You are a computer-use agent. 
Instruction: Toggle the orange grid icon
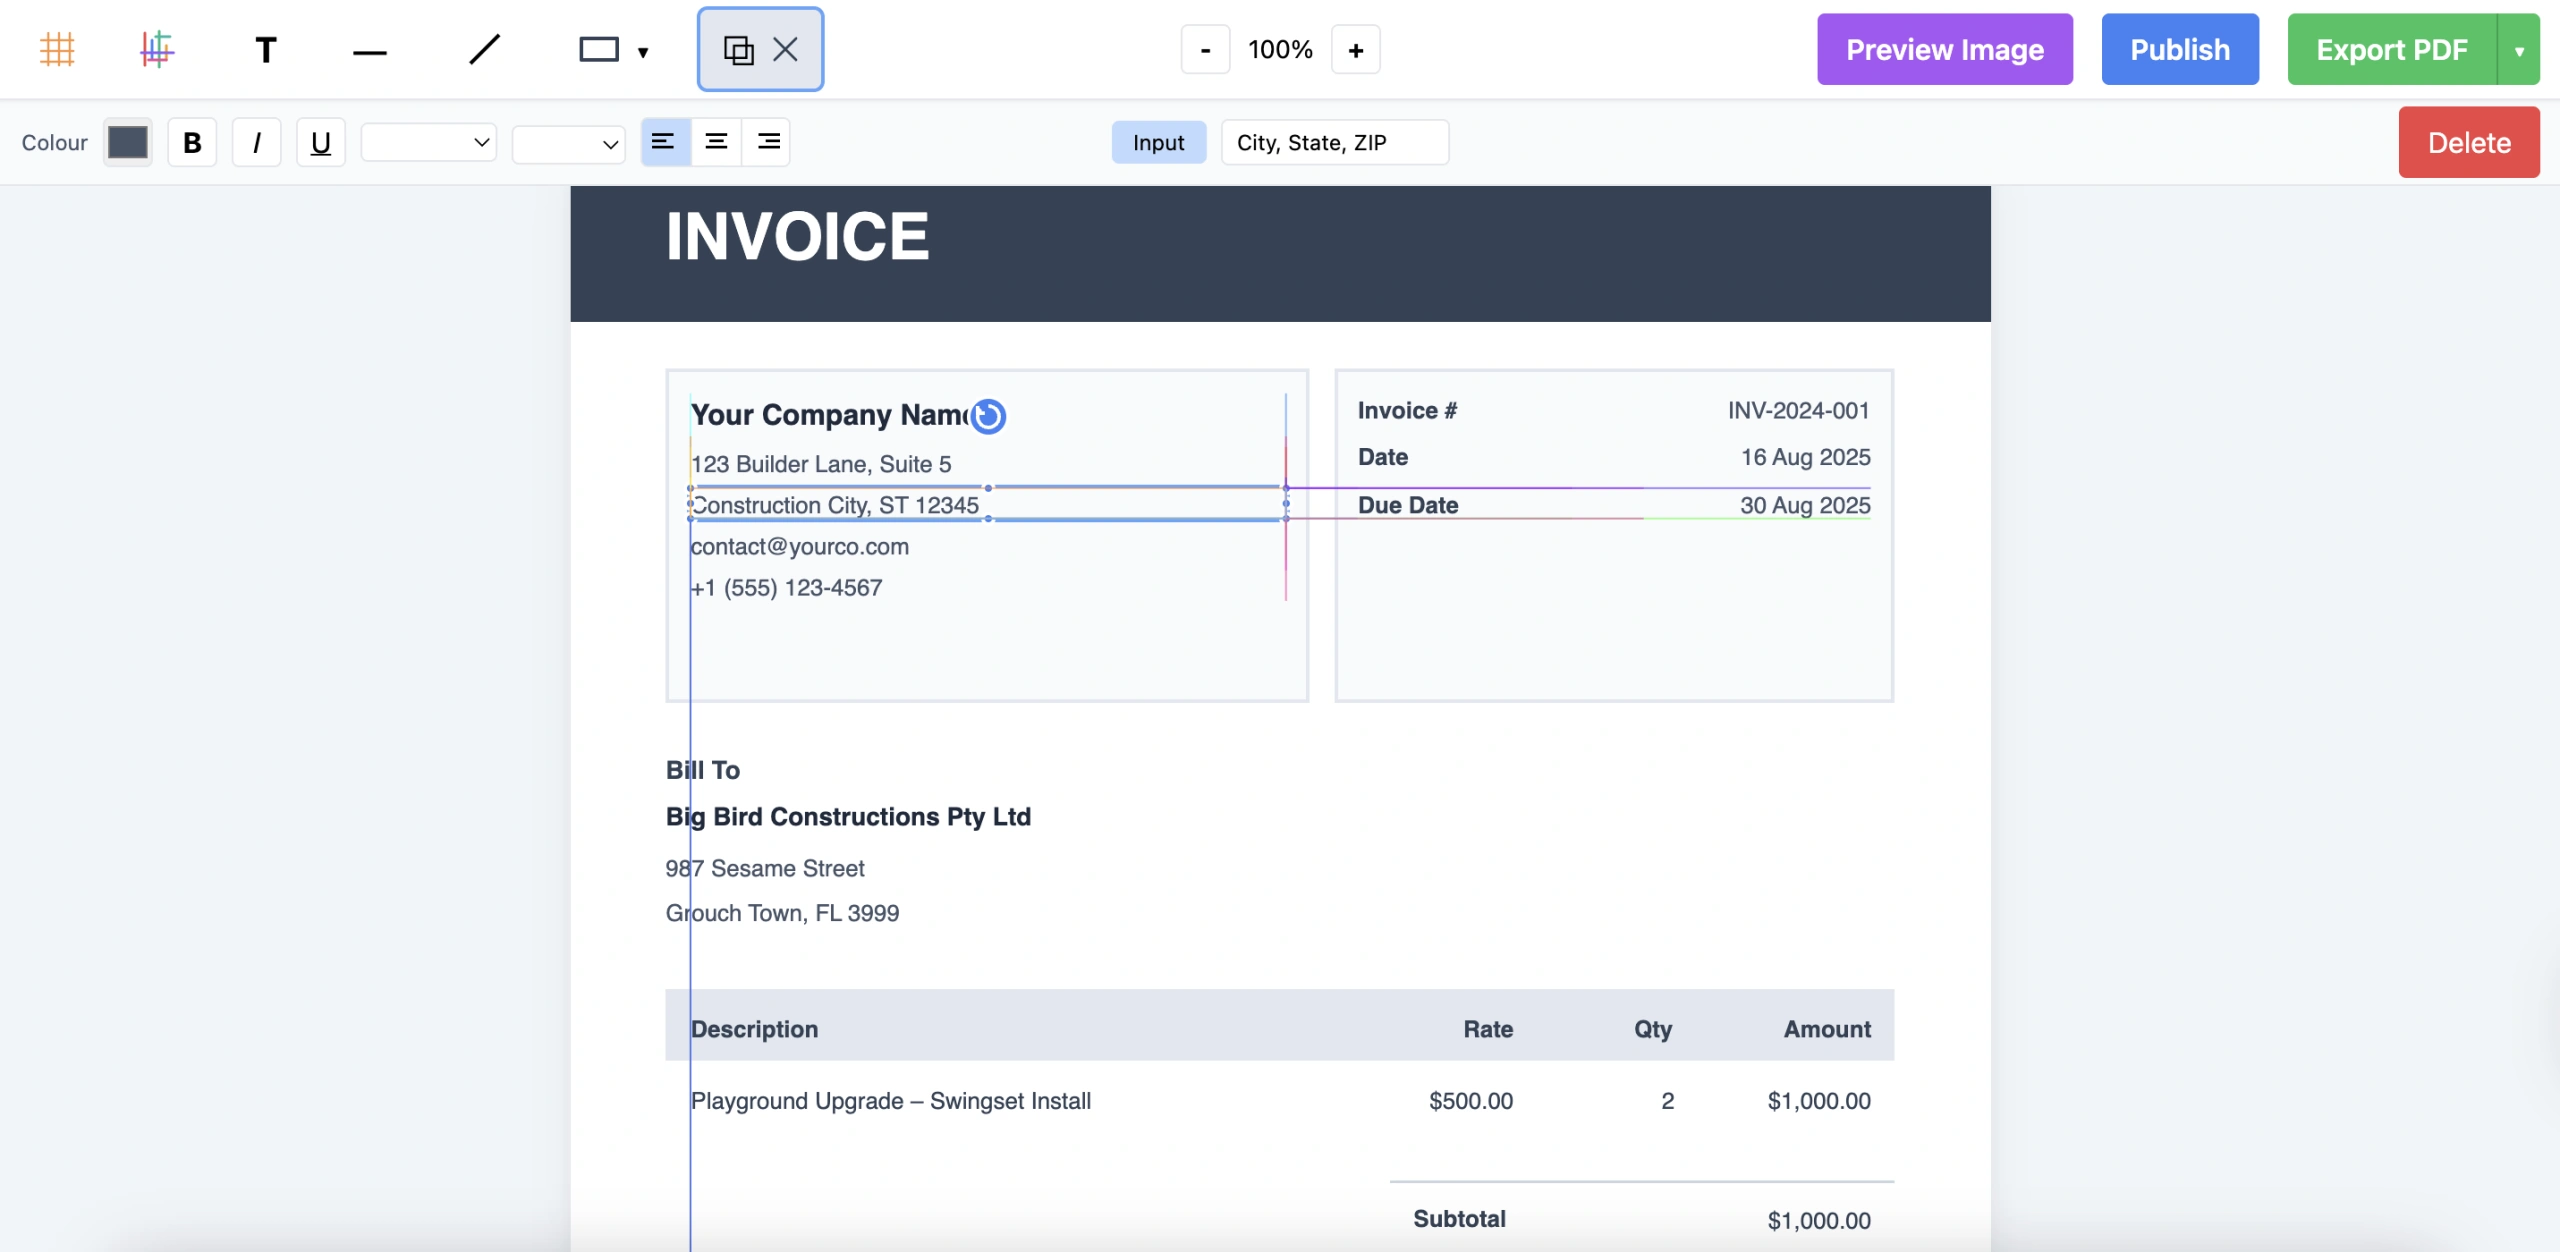click(x=57, y=49)
